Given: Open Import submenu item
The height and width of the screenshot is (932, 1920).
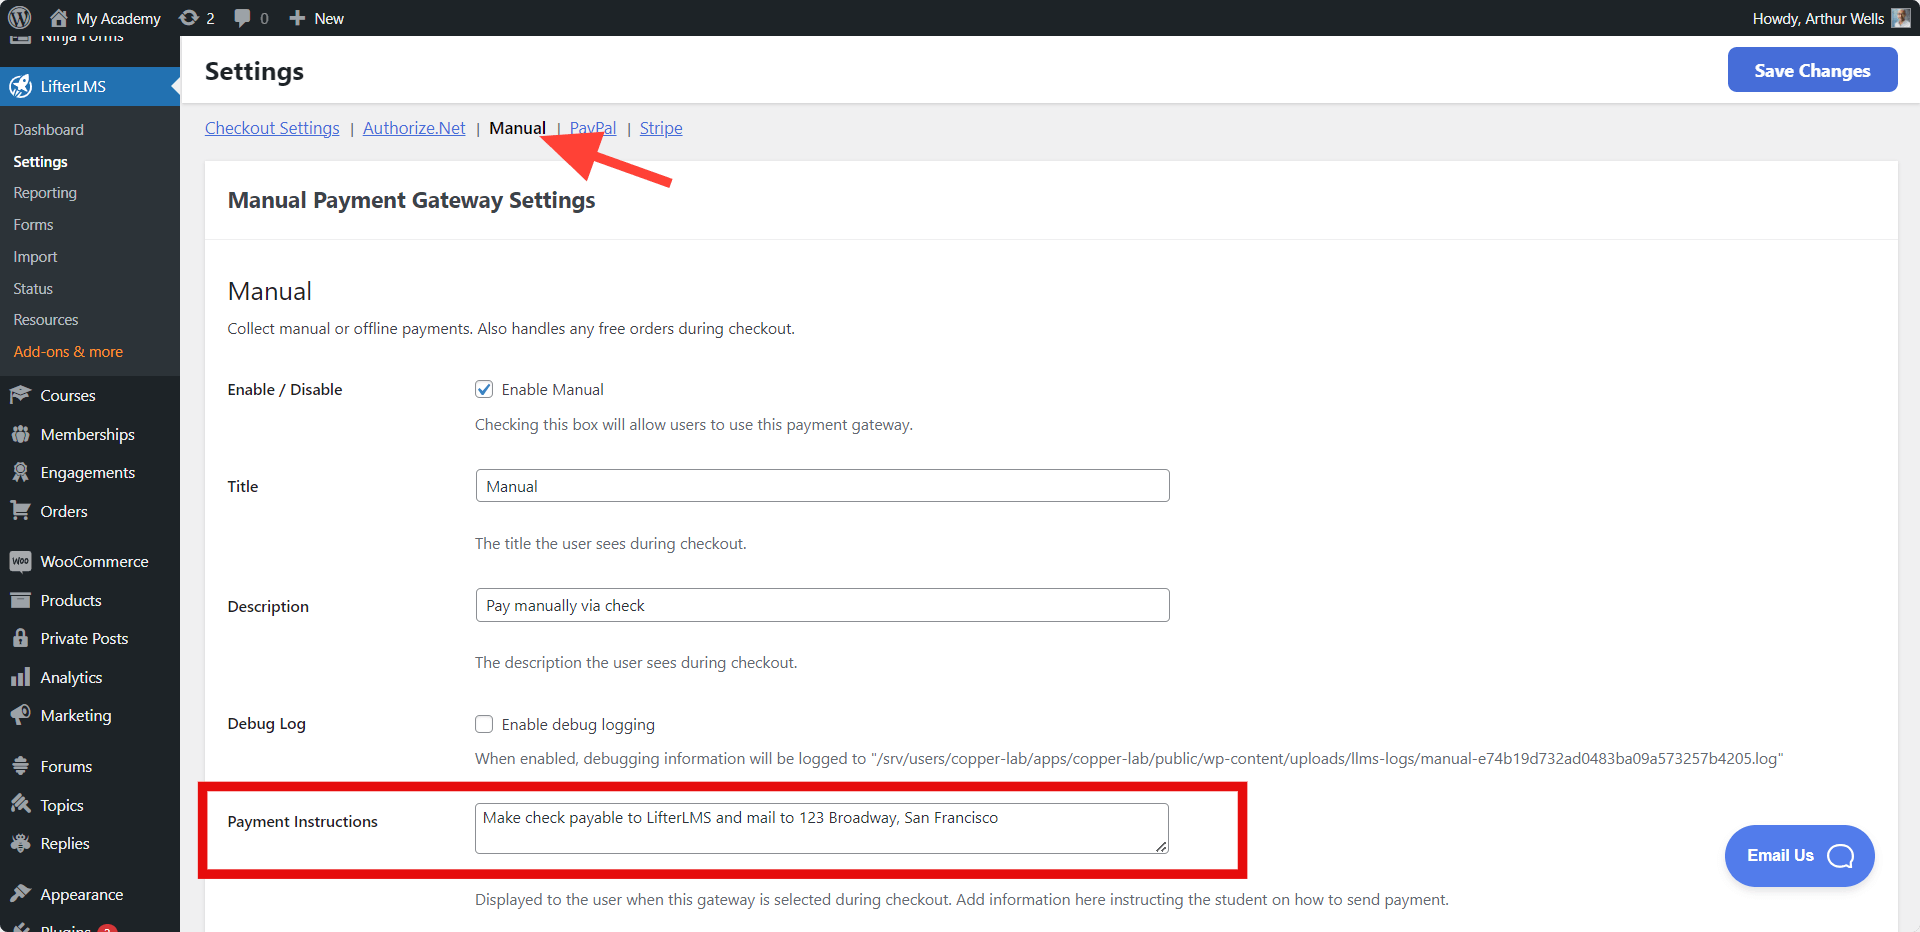Looking at the screenshot, I should point(35,257).
